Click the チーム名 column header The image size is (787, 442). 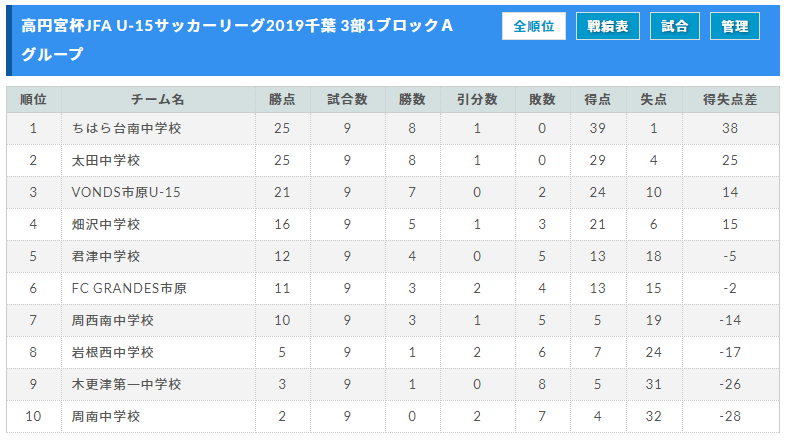[158, 99]
